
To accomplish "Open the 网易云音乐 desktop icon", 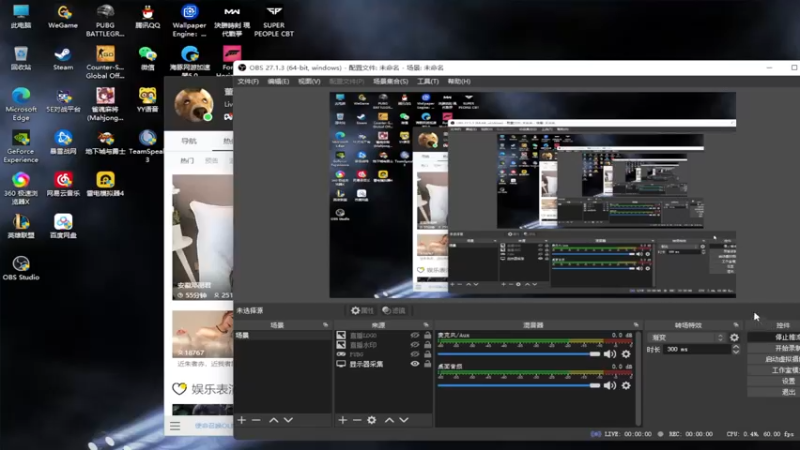I will (63, 184).
